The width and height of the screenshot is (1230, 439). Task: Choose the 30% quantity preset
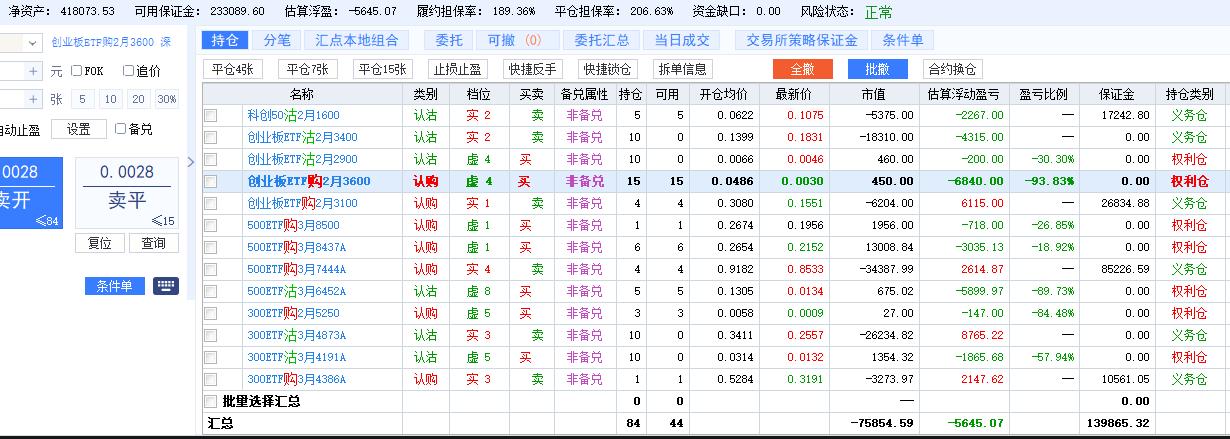pyautogui.click(x=166, y=99)
